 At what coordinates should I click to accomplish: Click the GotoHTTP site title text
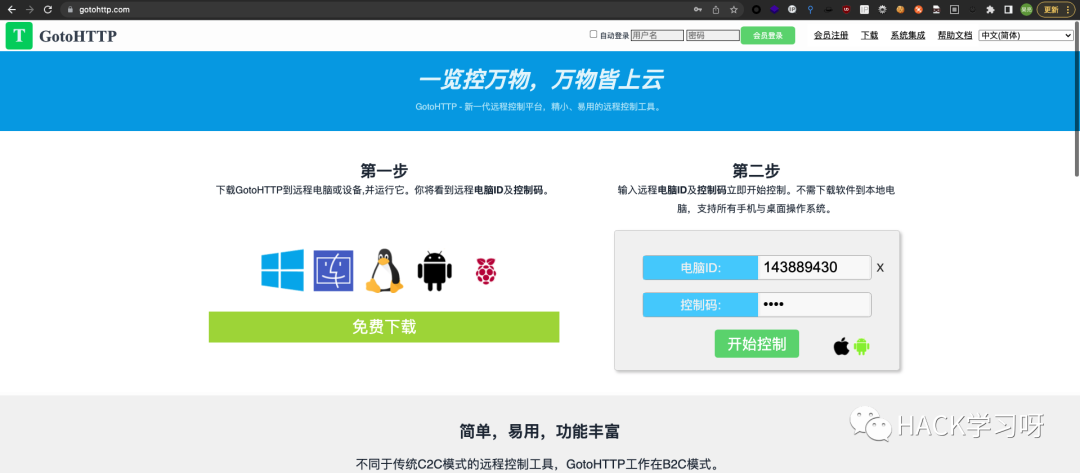[x=78, y=36]
